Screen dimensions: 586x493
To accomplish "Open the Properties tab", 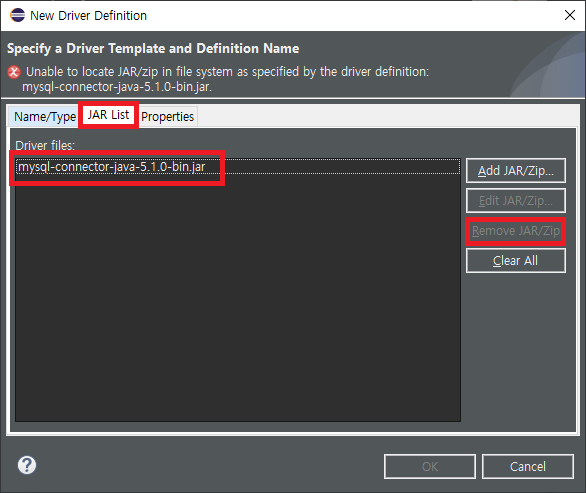I will (167, 117).
